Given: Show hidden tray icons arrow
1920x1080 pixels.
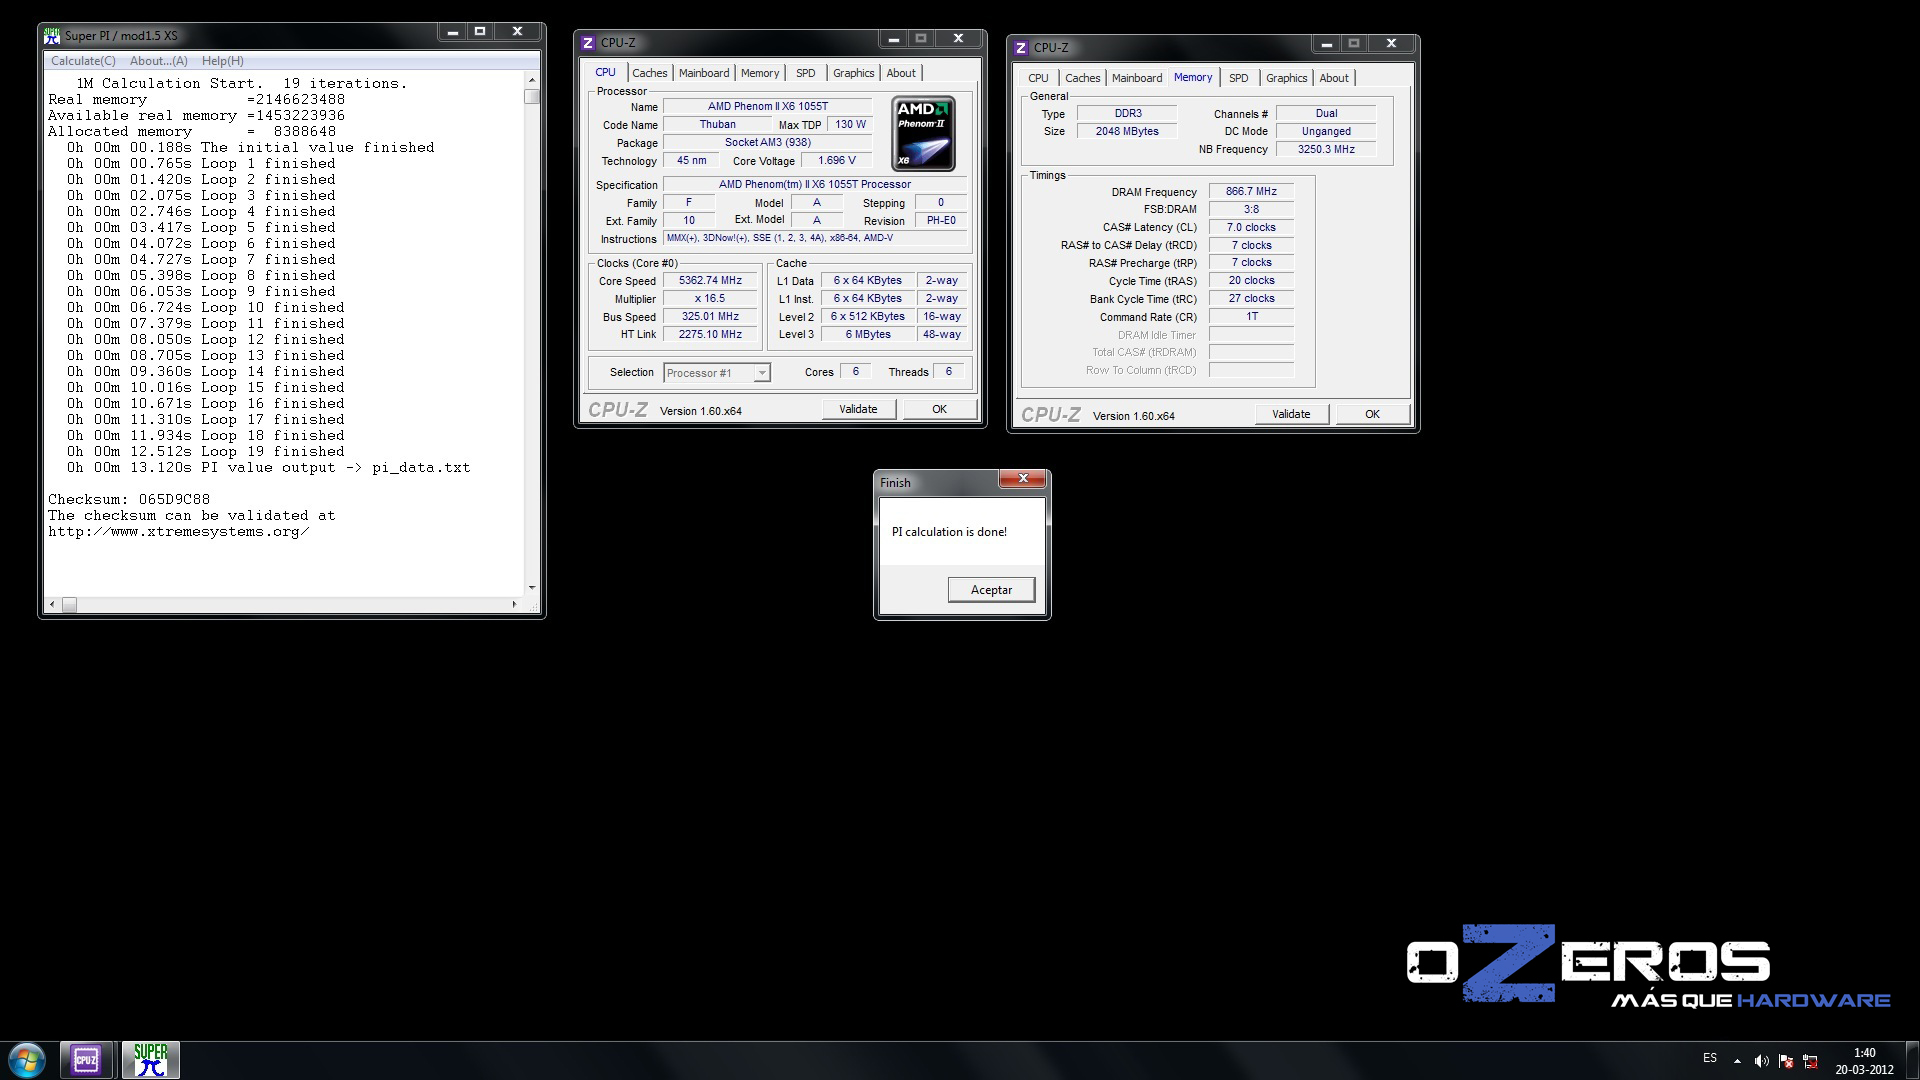Looking at the screenshot, I should [x=1737, y=1061].
